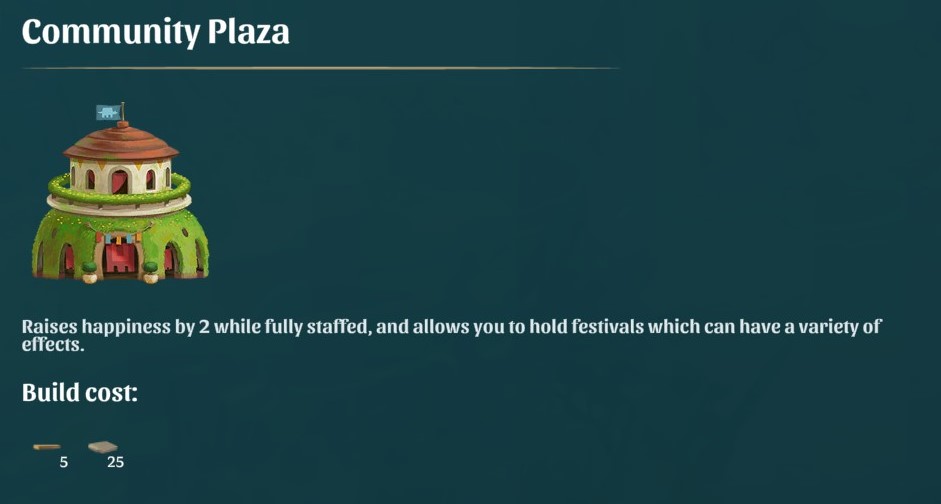Click the Build cost heading

coord(80,393)
